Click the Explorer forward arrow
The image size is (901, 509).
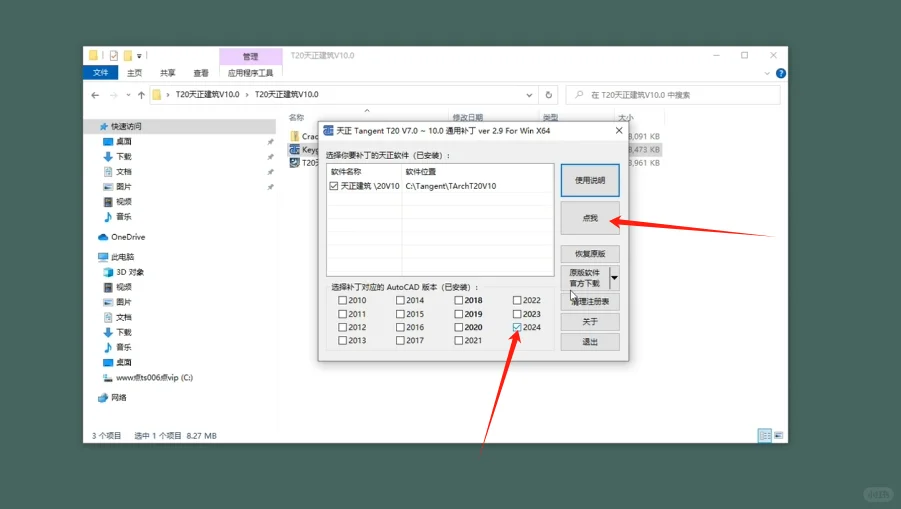[x=114, y=95]
